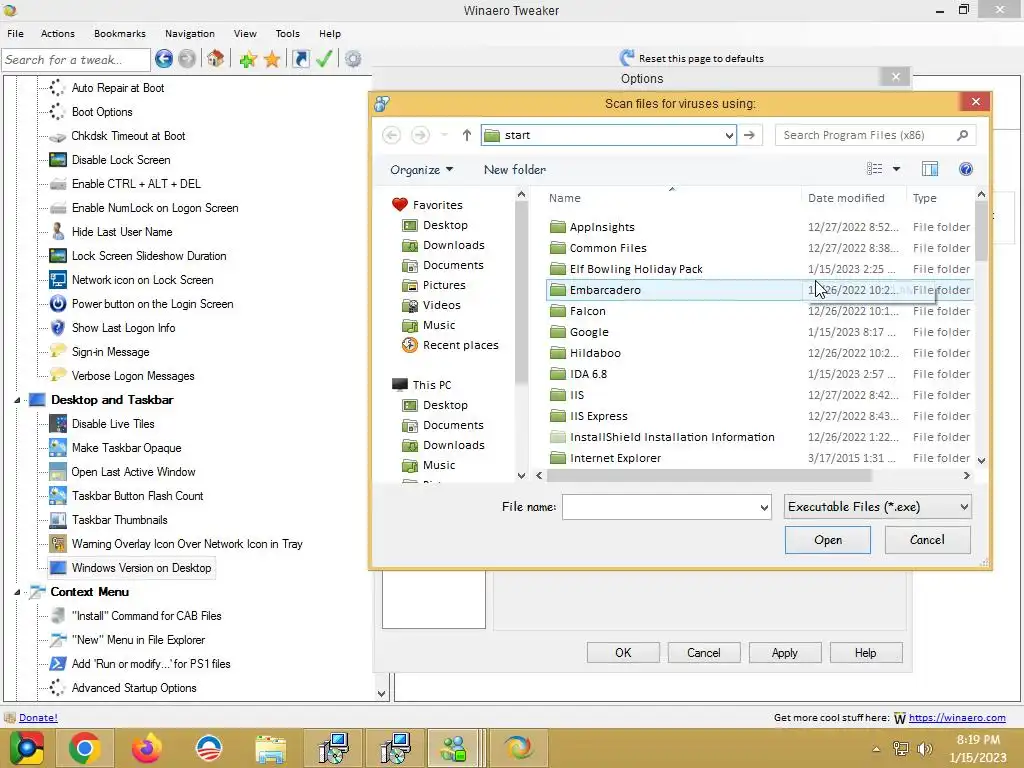Change view layout icon in file dialog

click(874, 169)
